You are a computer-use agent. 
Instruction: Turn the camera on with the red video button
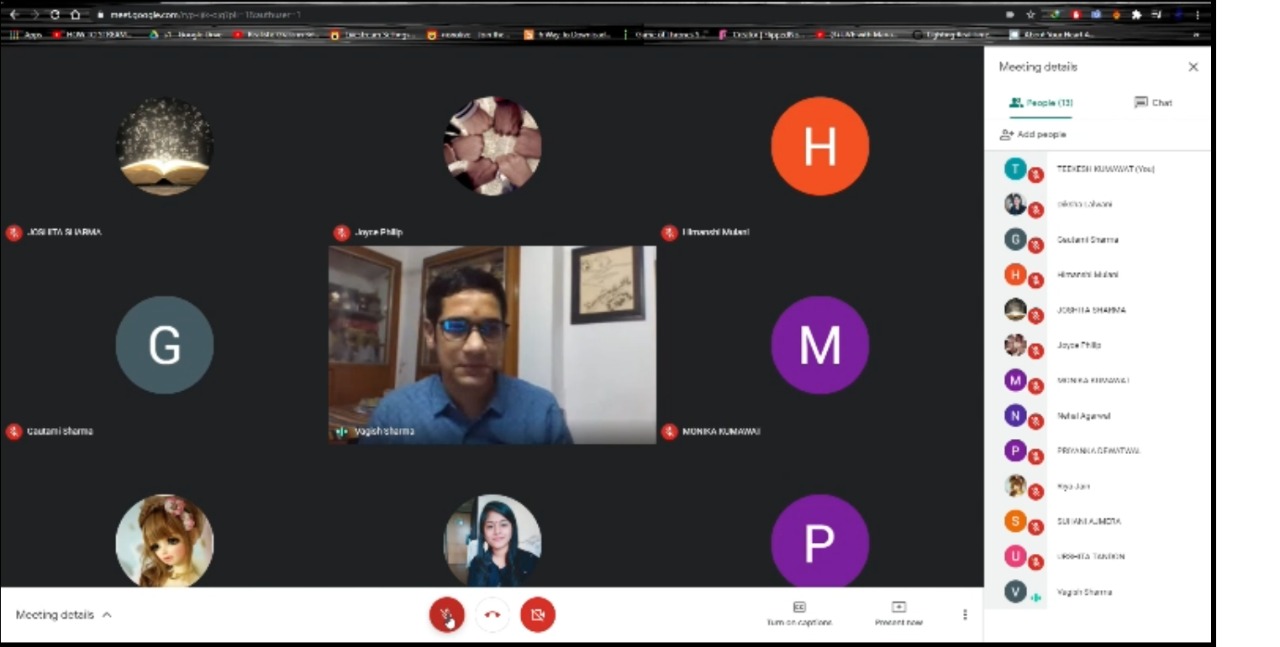[x=538, y=615]
